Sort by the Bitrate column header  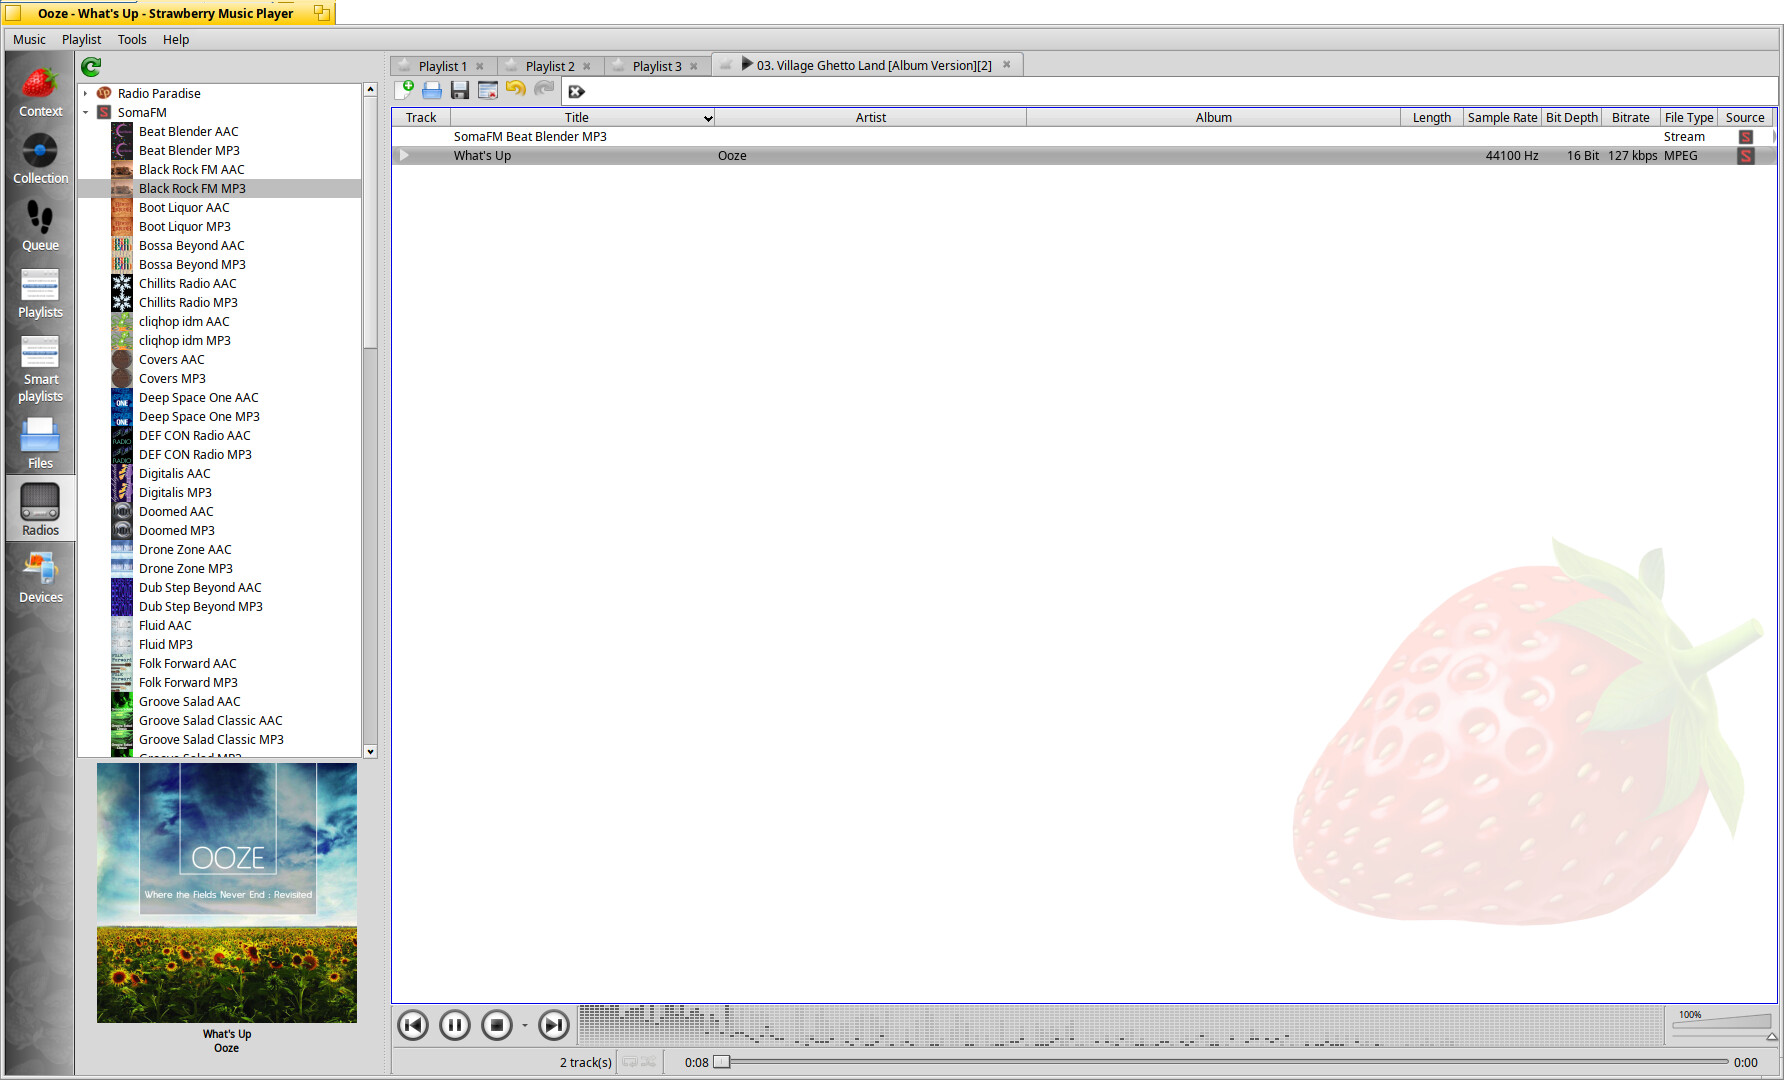pos(1631,118)
